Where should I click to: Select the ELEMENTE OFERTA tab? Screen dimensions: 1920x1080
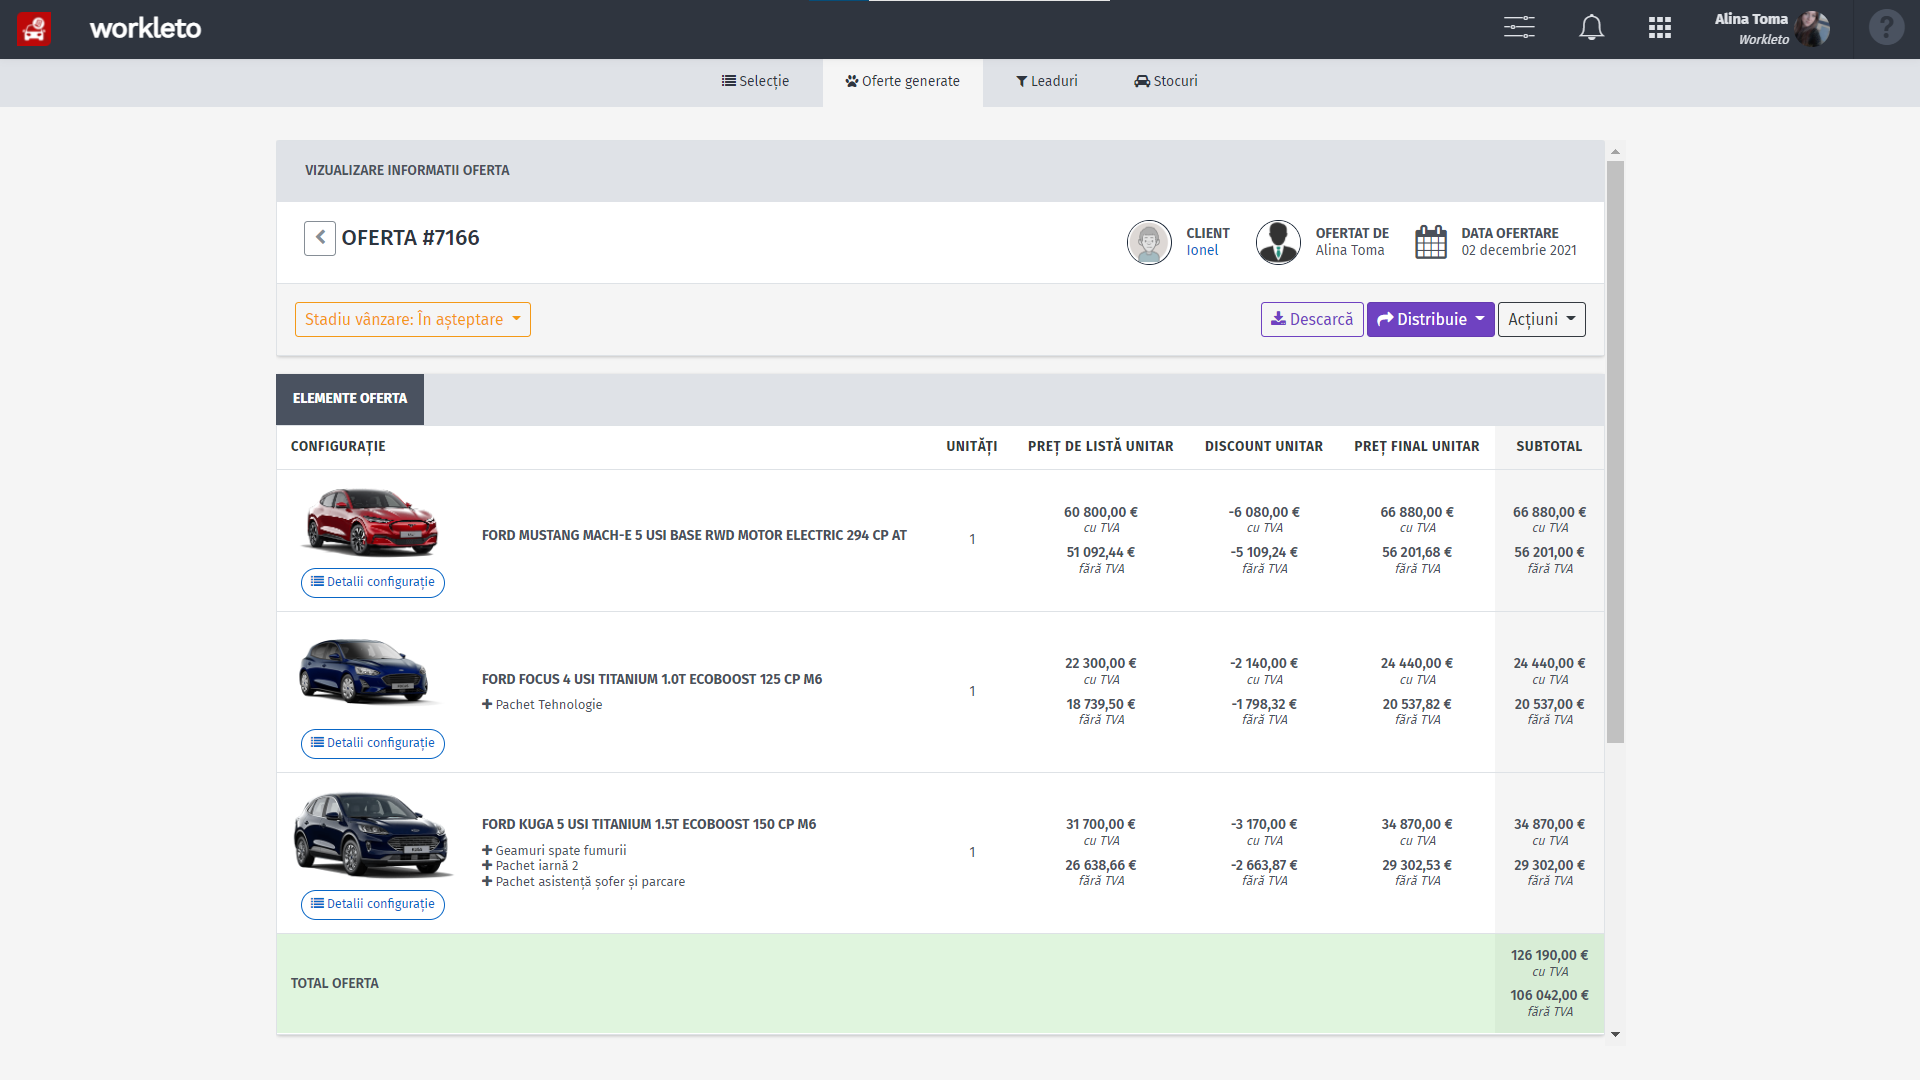(350, 399)
